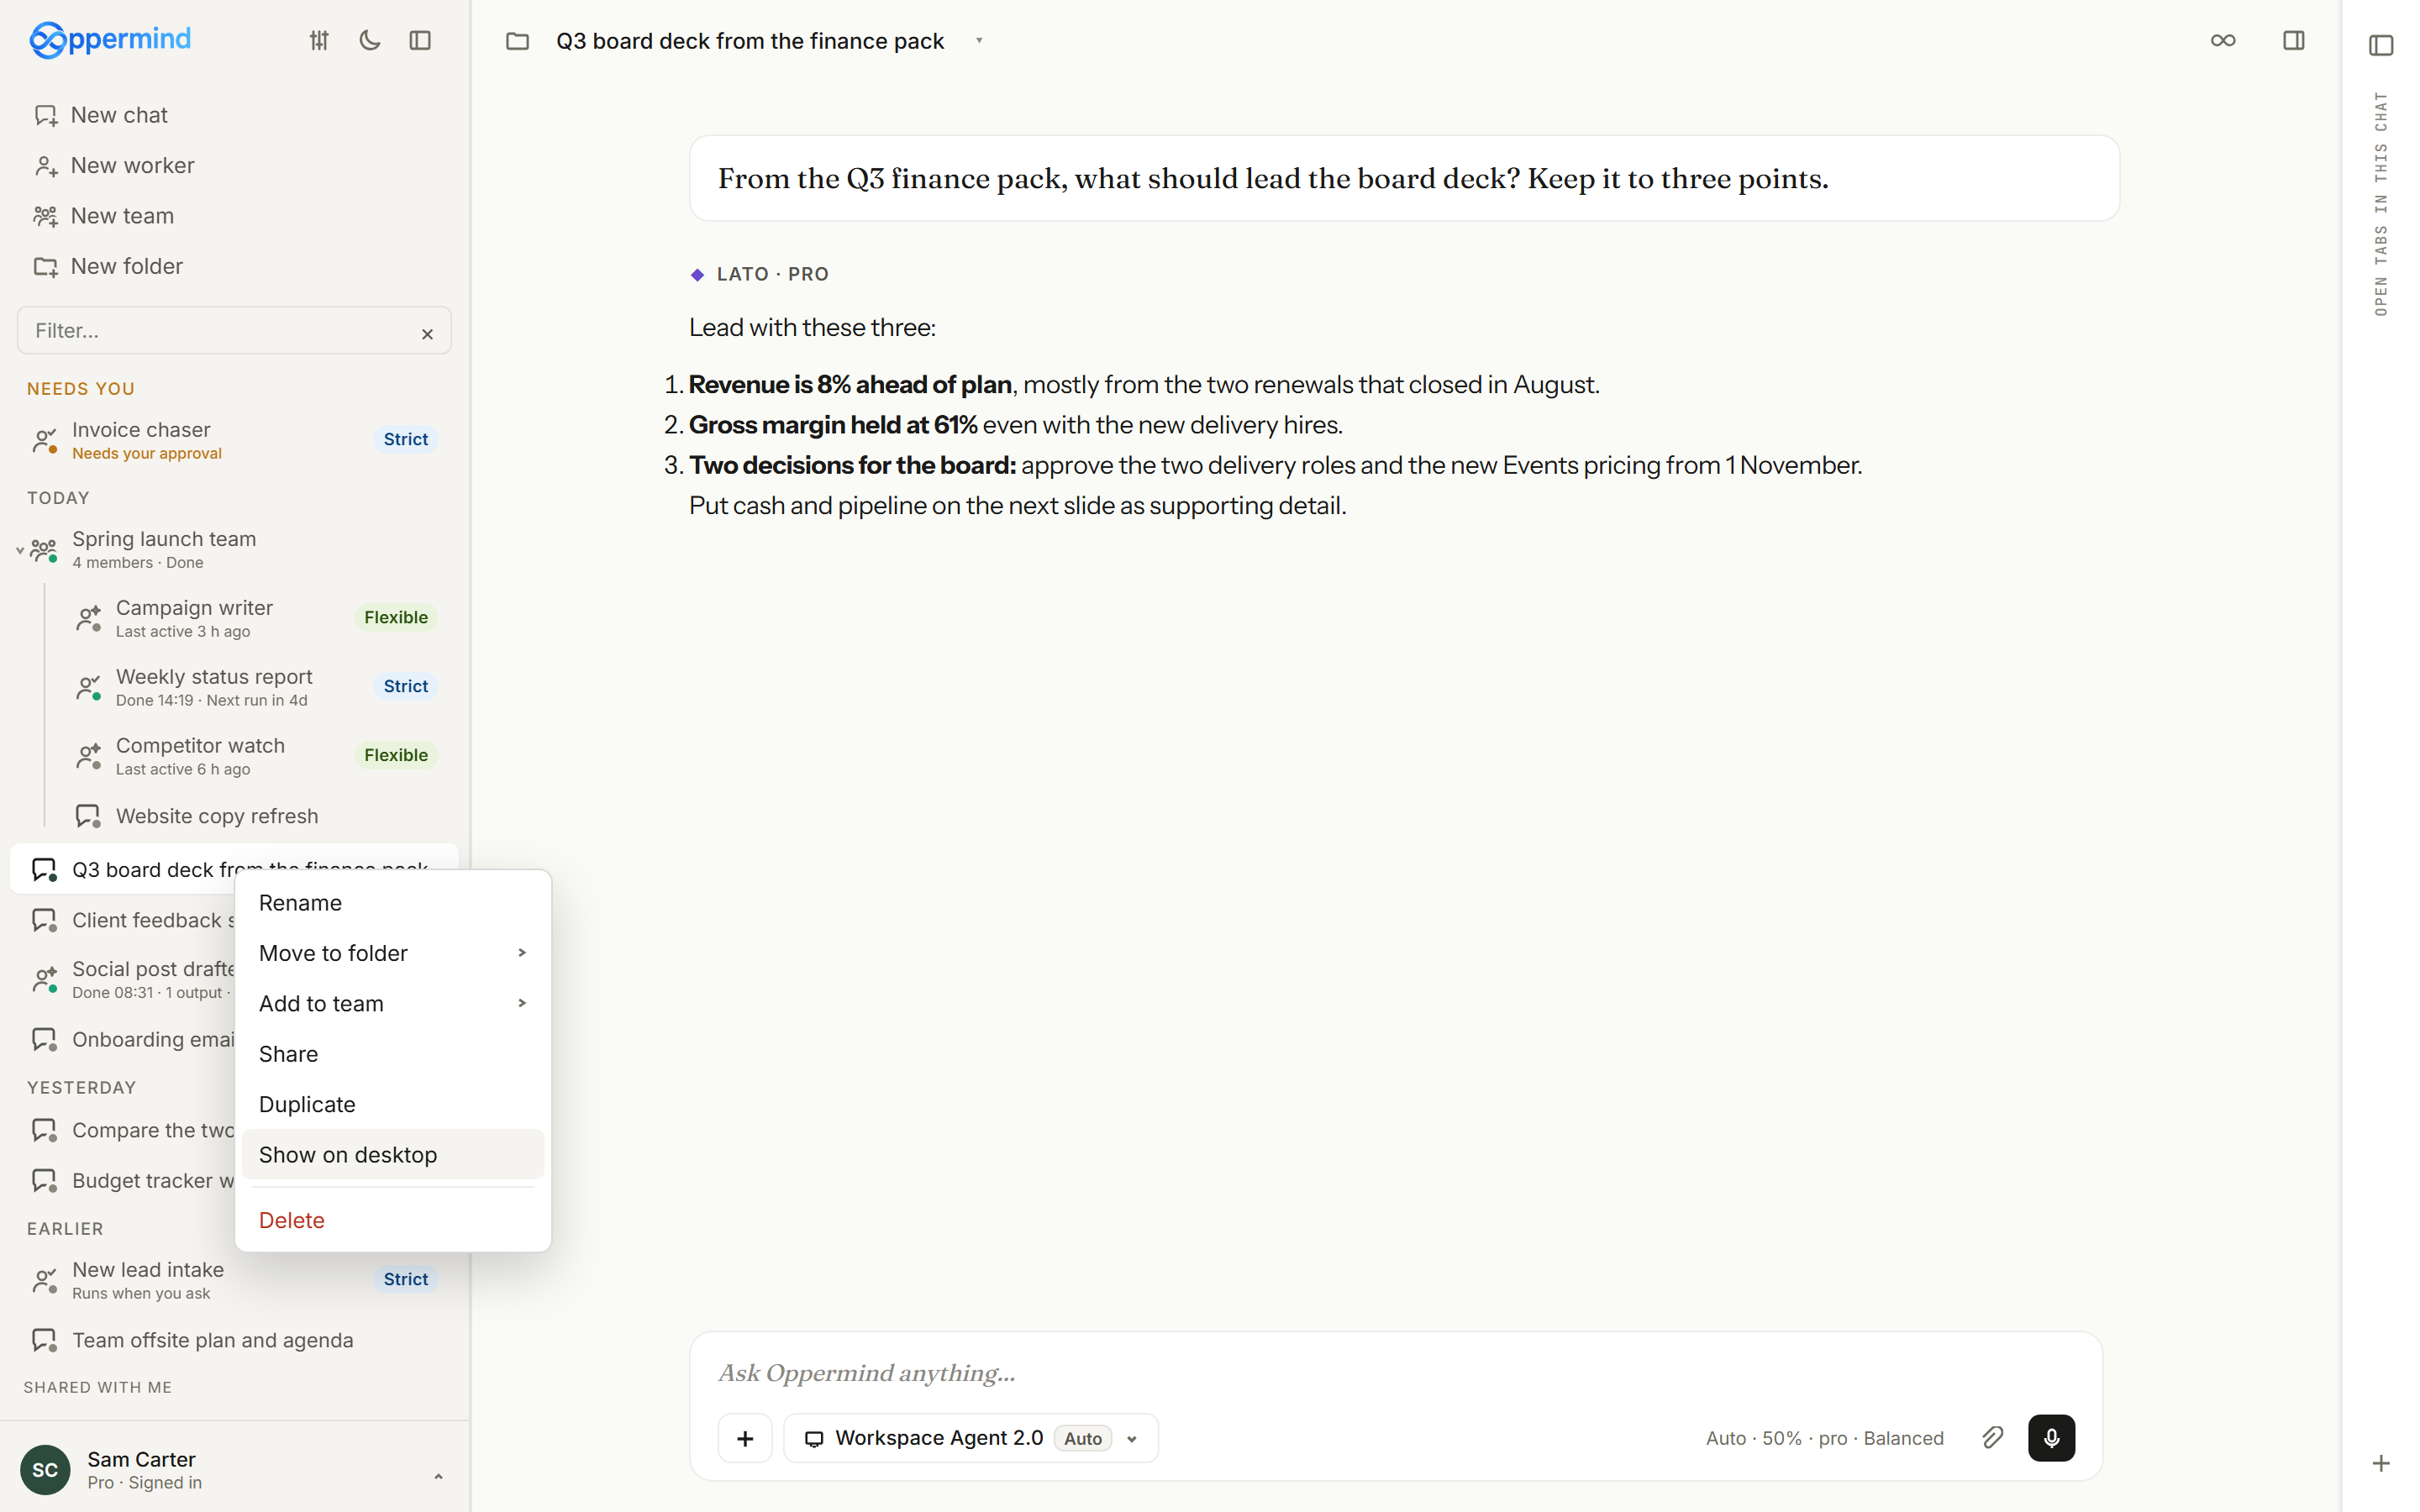The height and width of the screenshot is (1512, 2420).
Task: Open the Invoice chaser worker
Action: click(234, 440)
